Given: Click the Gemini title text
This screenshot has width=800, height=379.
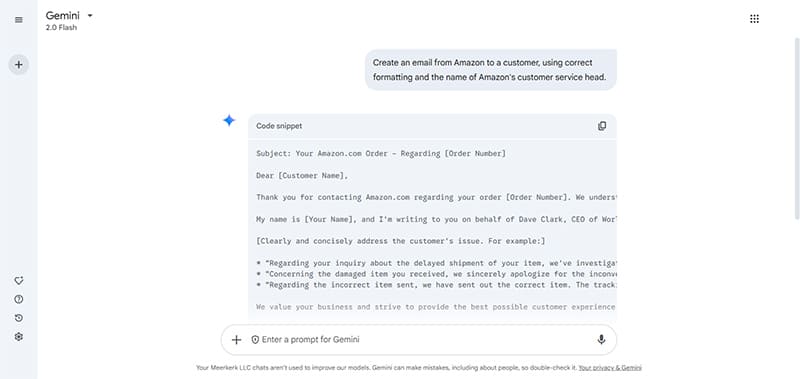Looking at the screenshot, I should click(63, 16).
